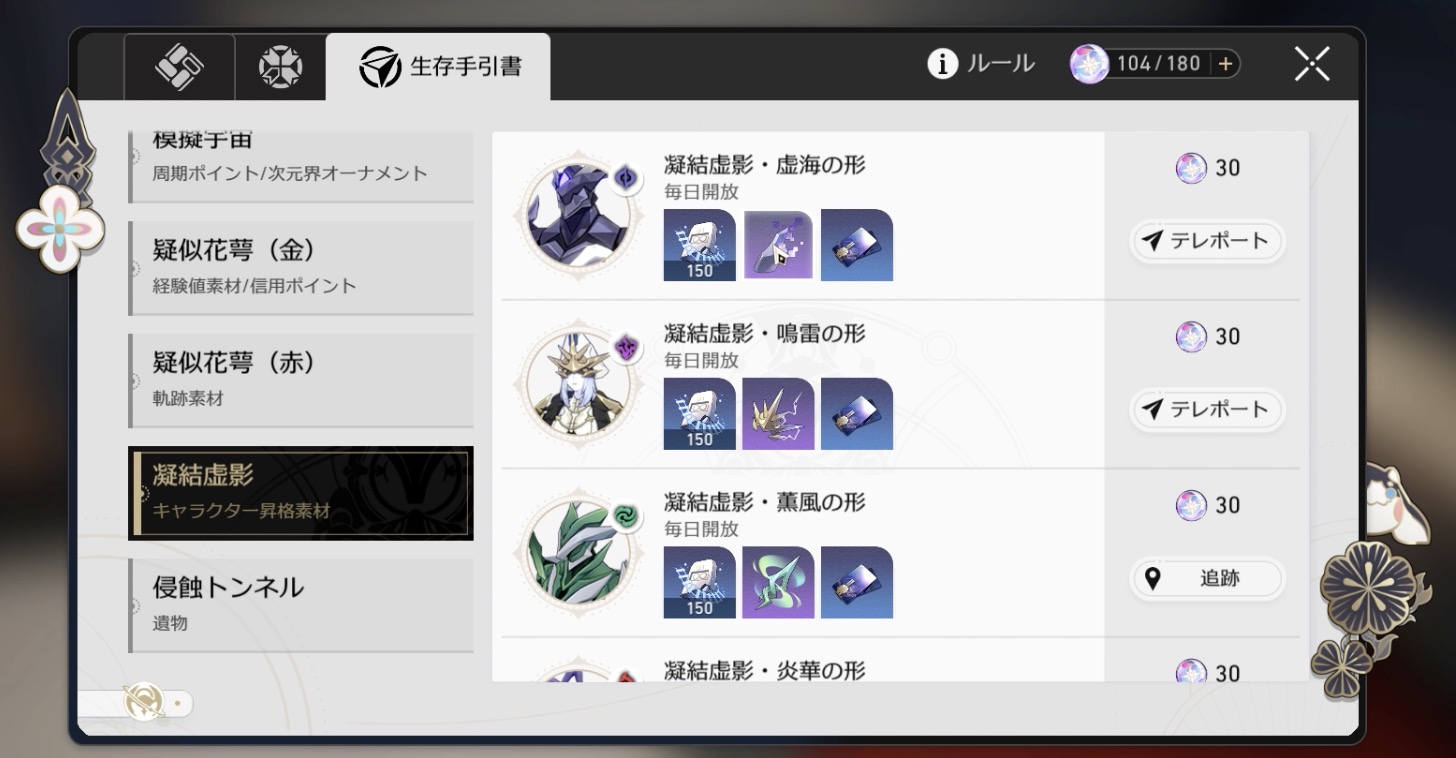
Task: Click the trailblaze power orb icon
Action: point(1089,64)
